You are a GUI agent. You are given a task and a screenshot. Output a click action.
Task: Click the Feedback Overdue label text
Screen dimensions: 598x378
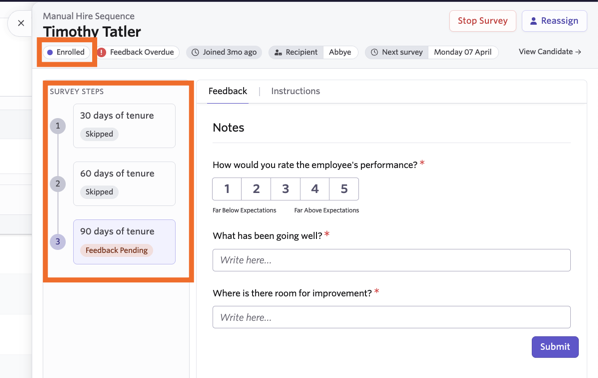[142, 52]
